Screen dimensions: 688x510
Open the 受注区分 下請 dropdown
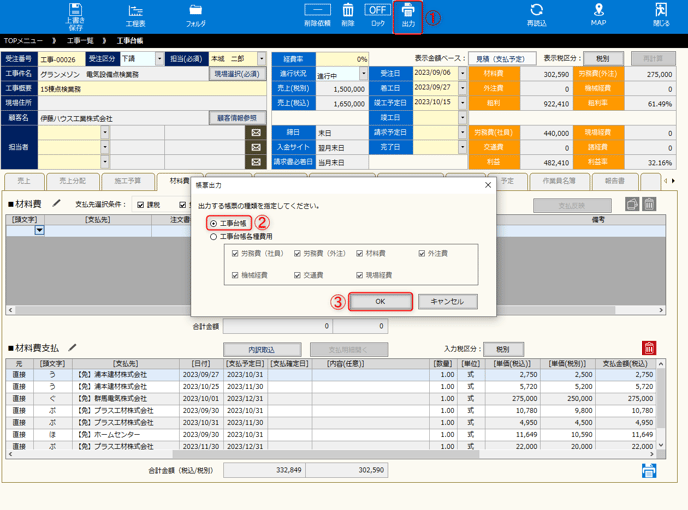click(159, 59)
